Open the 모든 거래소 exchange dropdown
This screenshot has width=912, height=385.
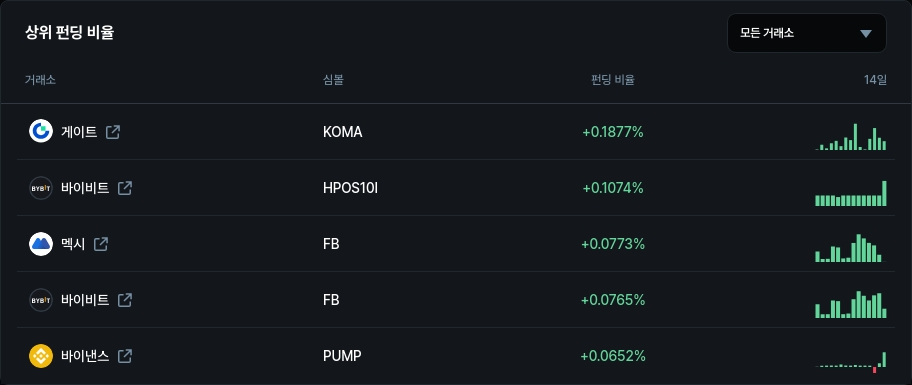tap(806, 33)
